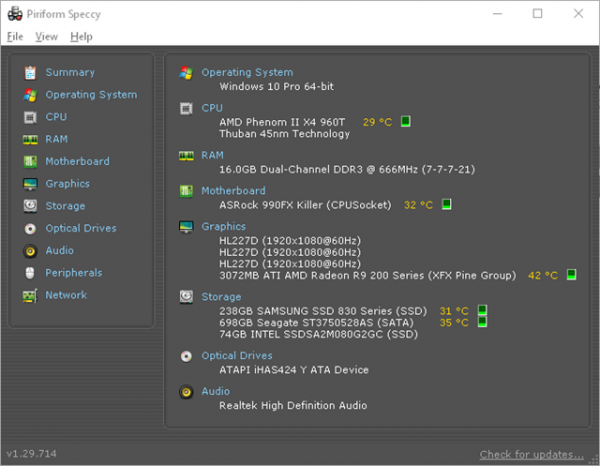600x466 pixels.
Task: Click the 42 °C graphics temperature value
Action: coord(543,275)
